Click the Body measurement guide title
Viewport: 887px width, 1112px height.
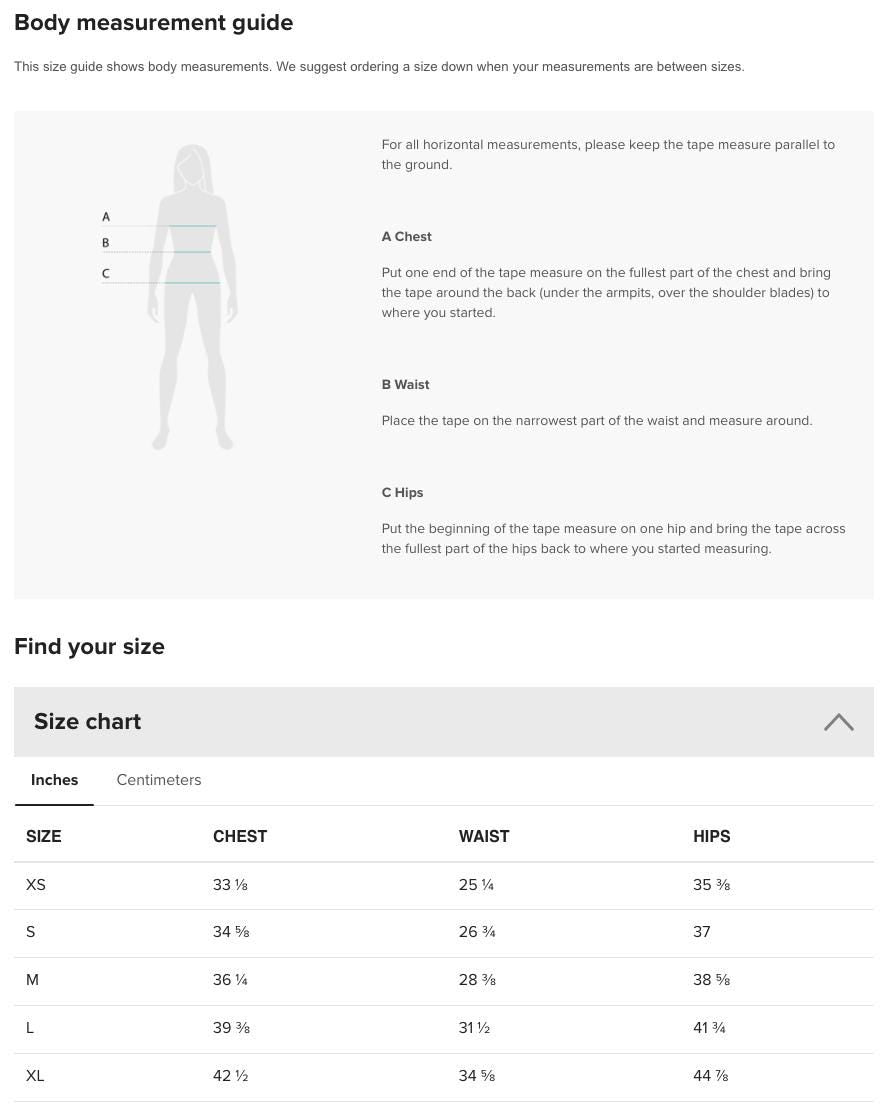[x=153, y=22]
